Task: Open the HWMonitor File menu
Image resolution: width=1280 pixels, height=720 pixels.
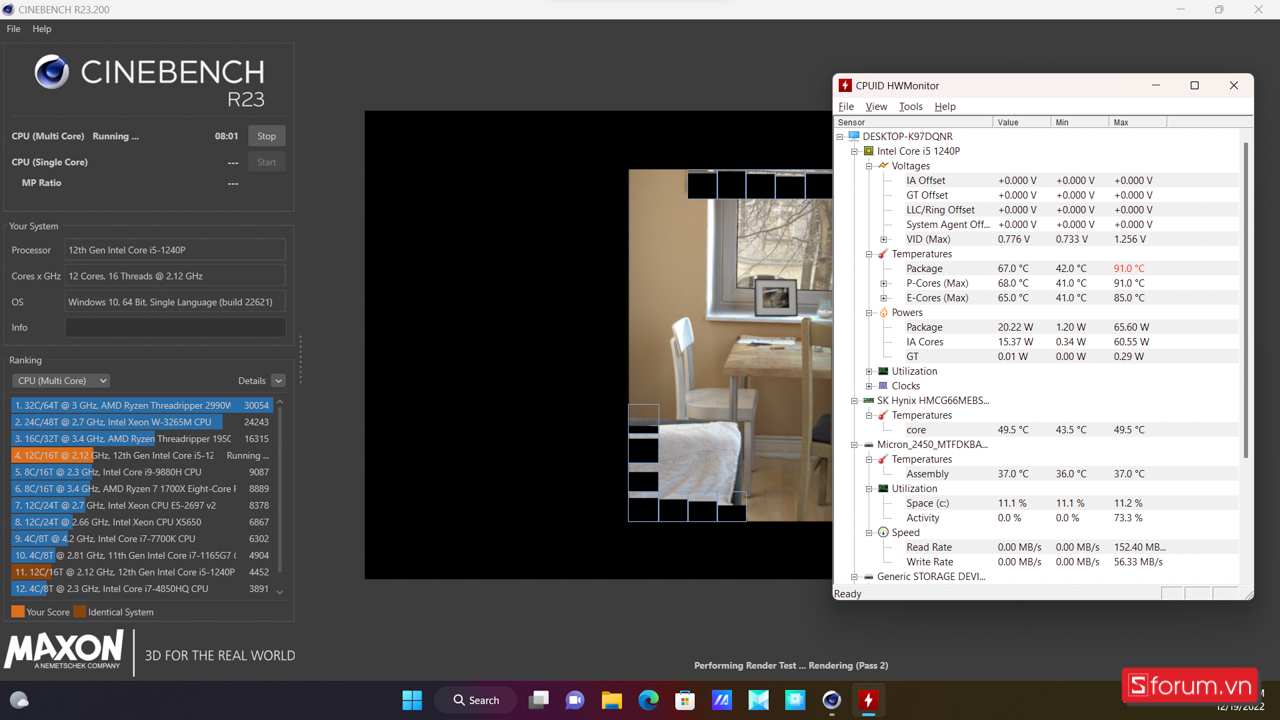Action: pyautogui.click(x=846, y=106)
